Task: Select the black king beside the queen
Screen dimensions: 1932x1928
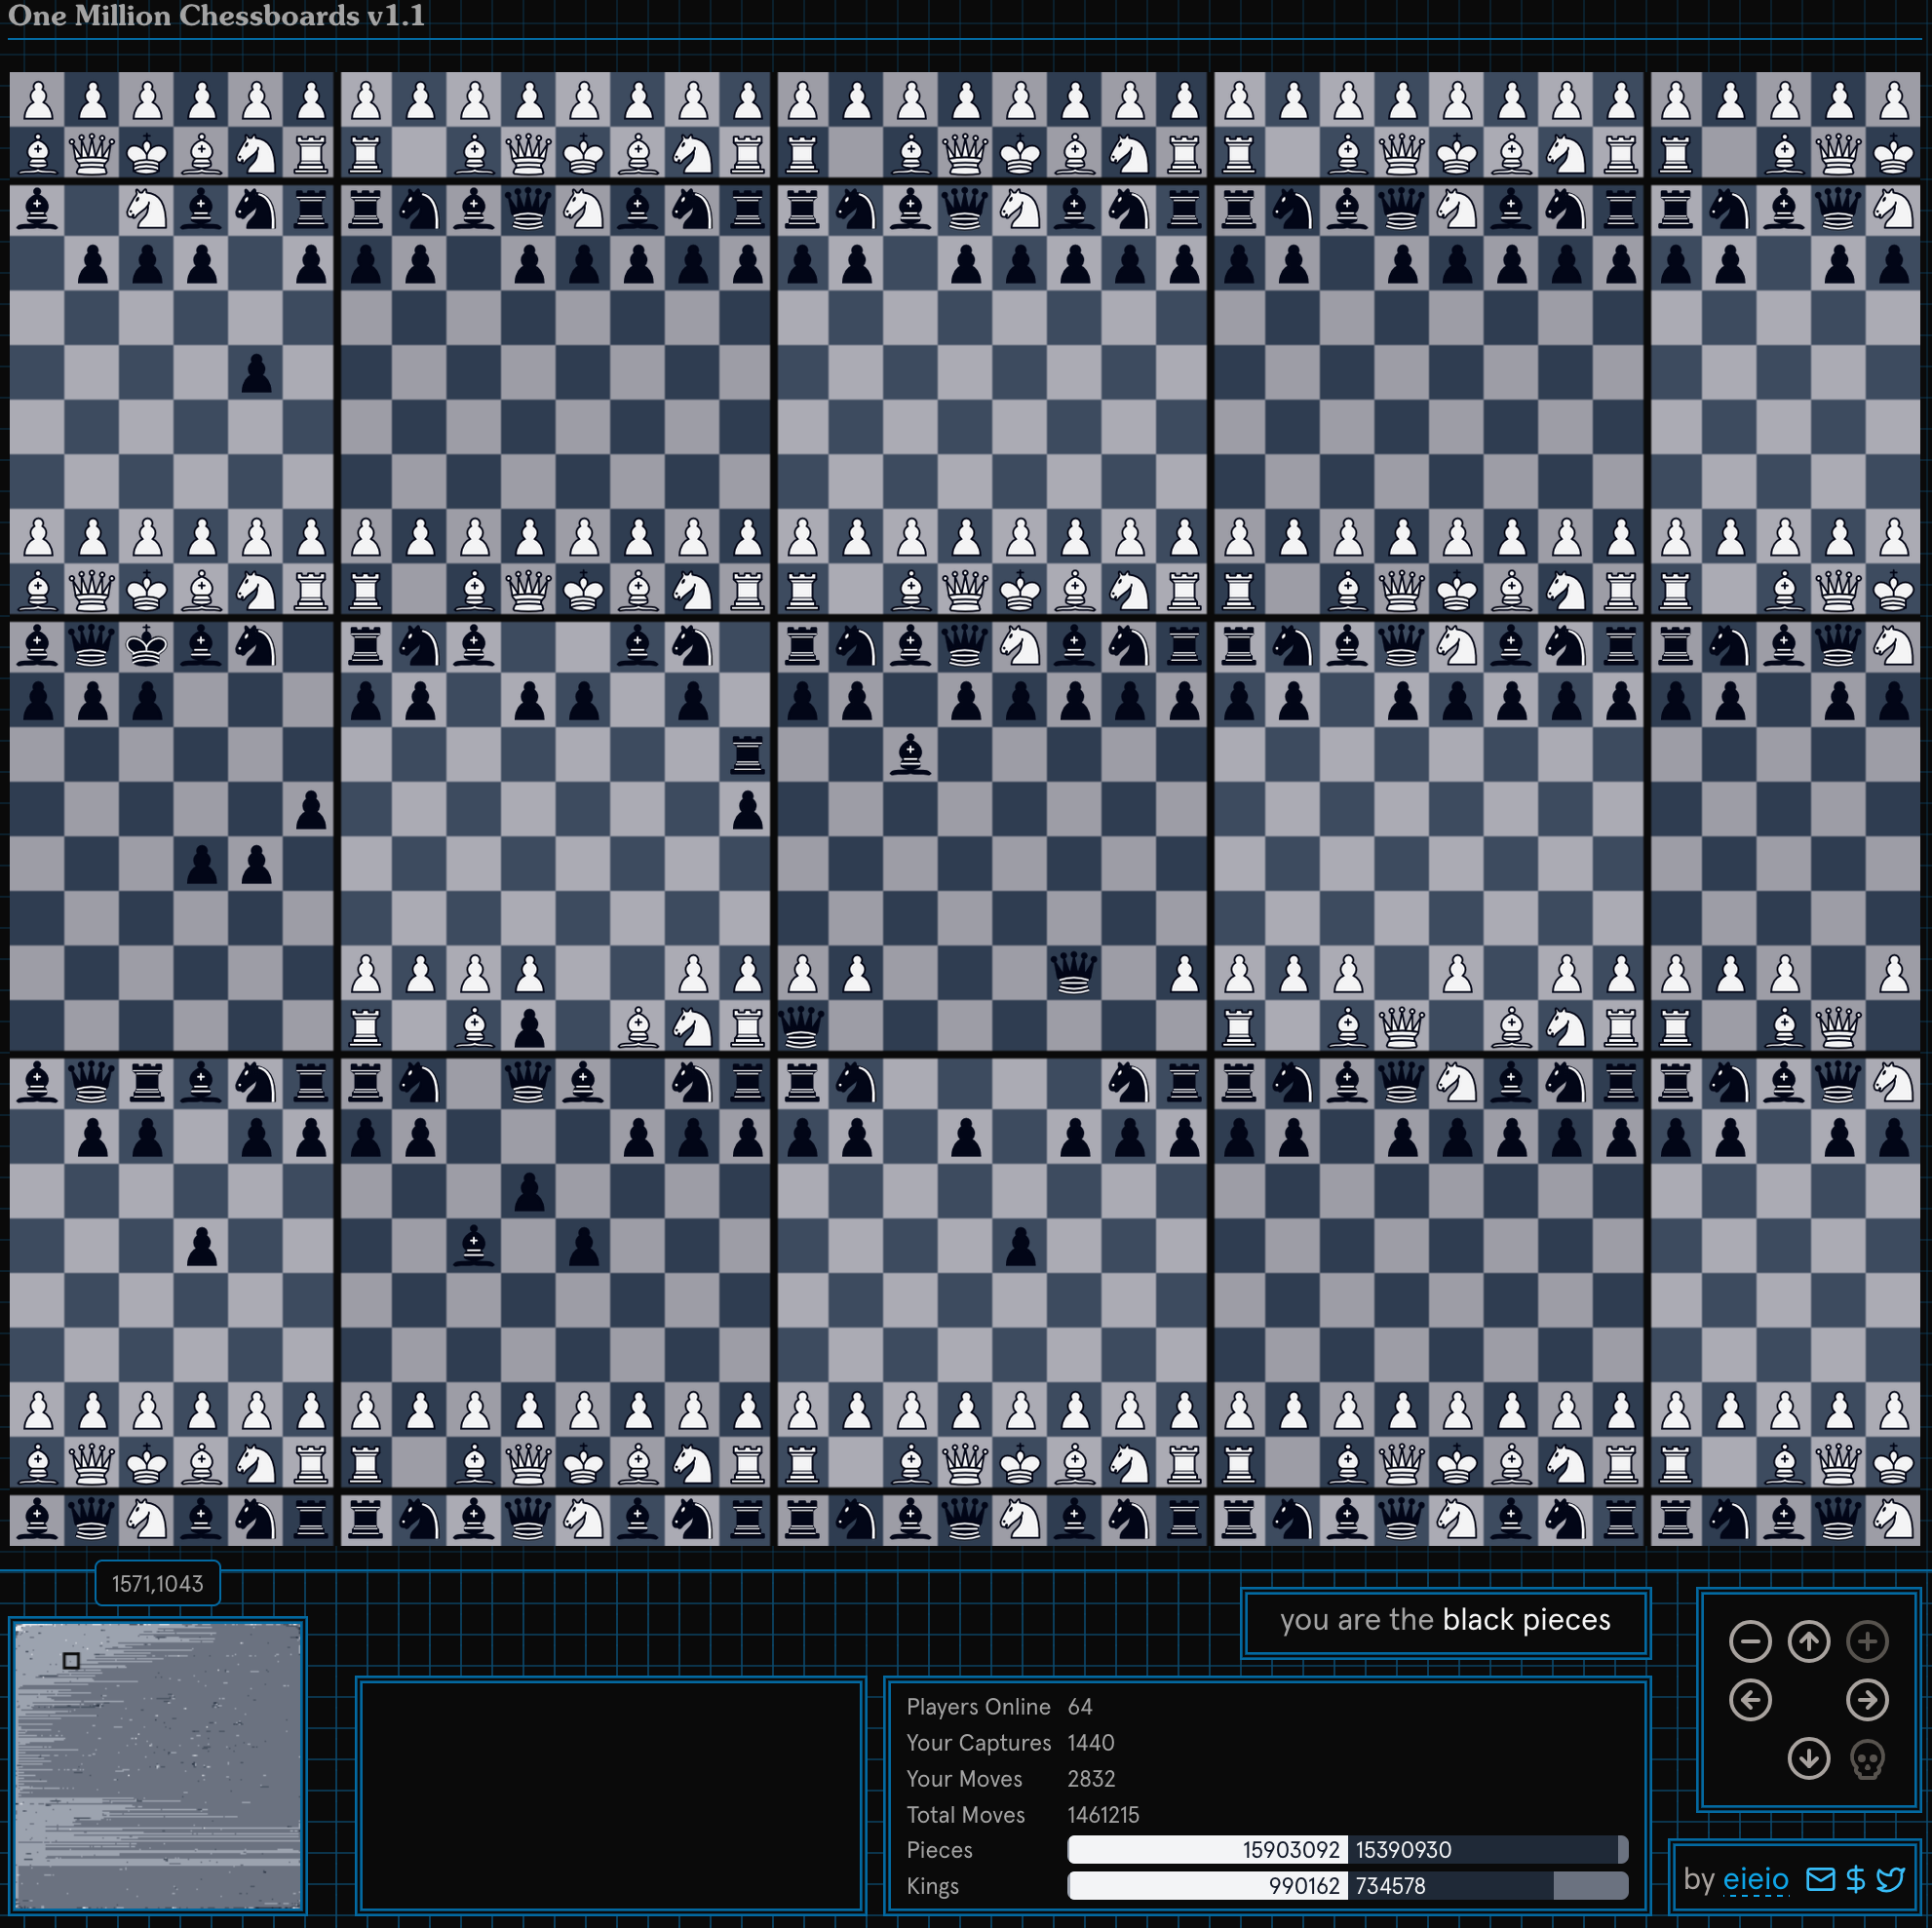Action: point(147,648)
